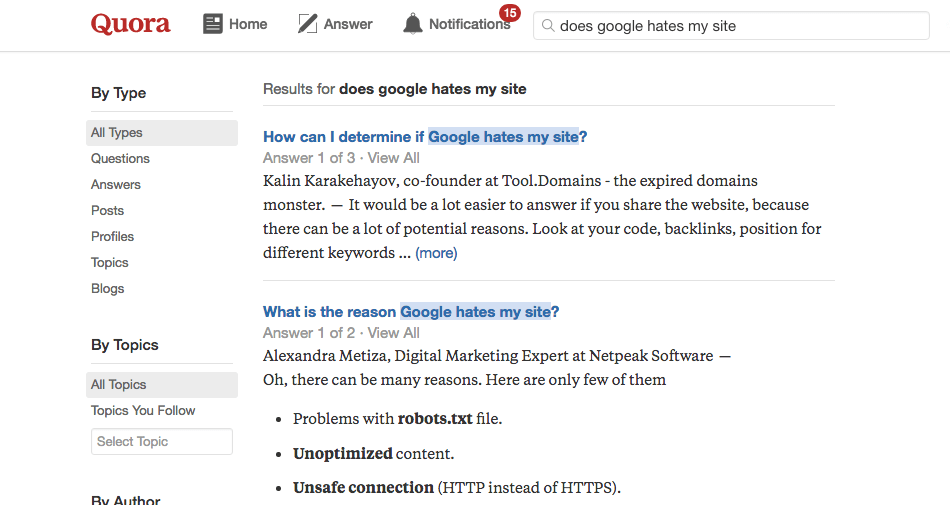Filter results by Questions
The height and width of the screenshot is (505, 950).
120,159
